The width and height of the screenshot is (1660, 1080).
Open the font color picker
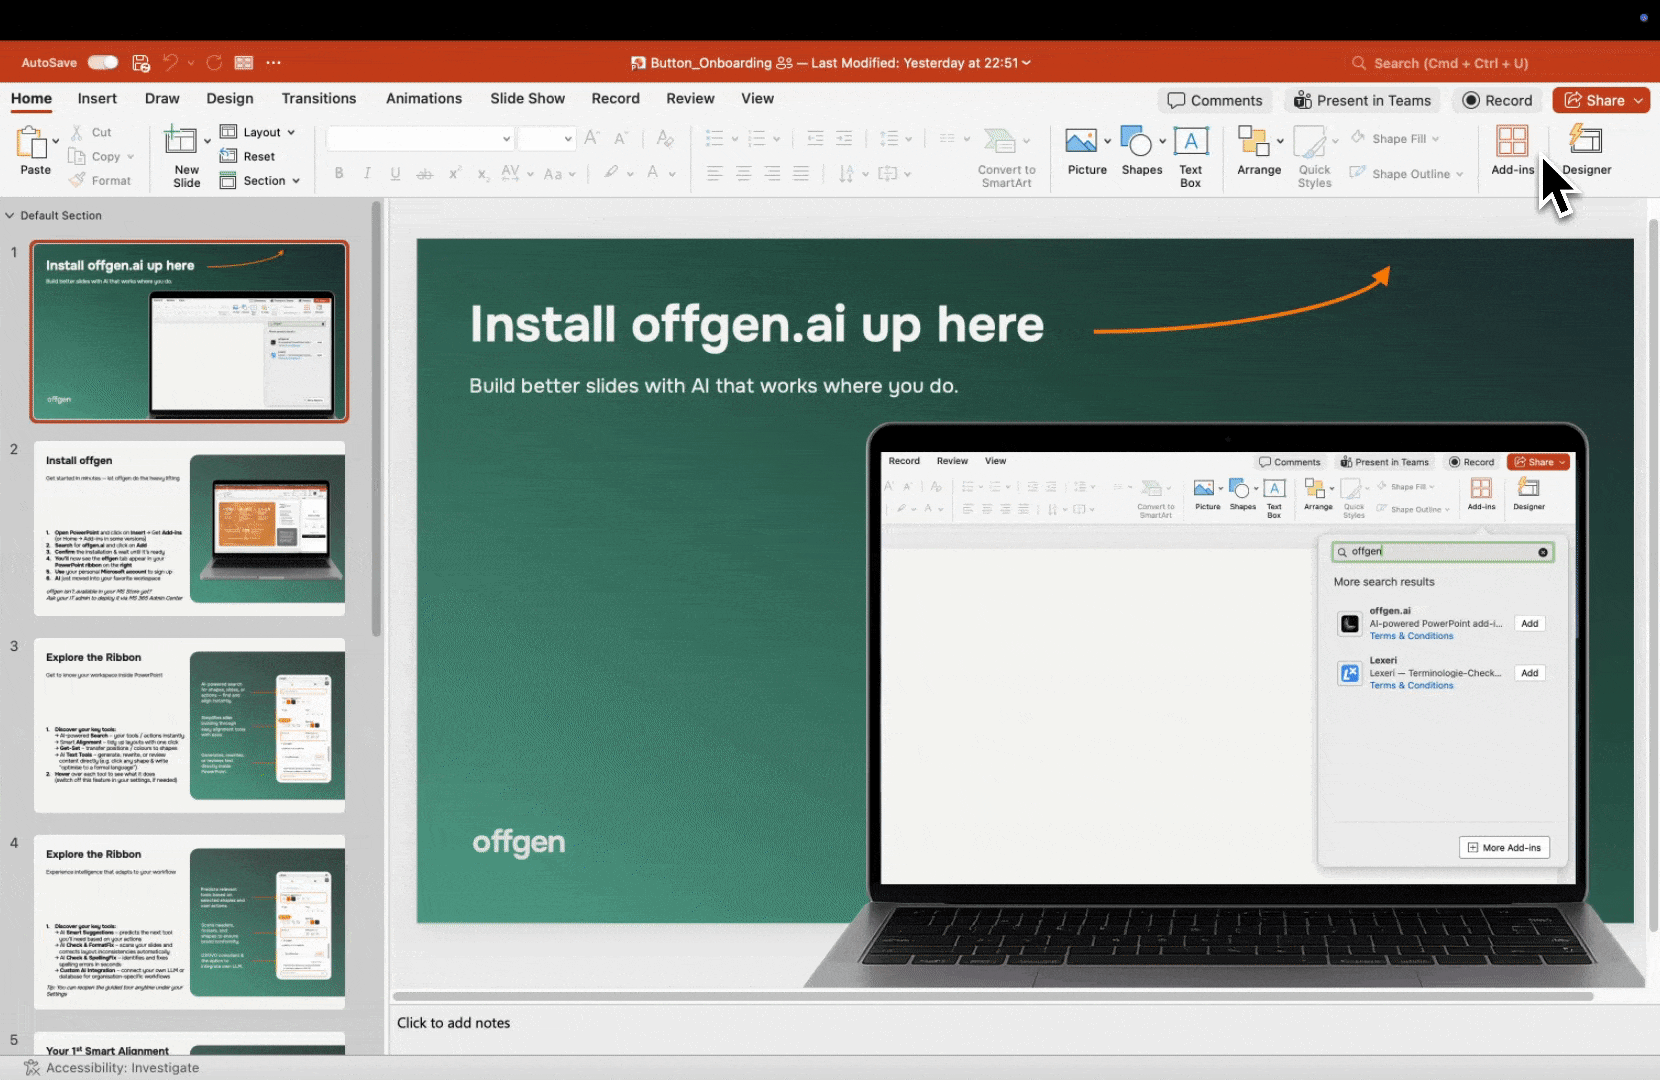[652, 173]
